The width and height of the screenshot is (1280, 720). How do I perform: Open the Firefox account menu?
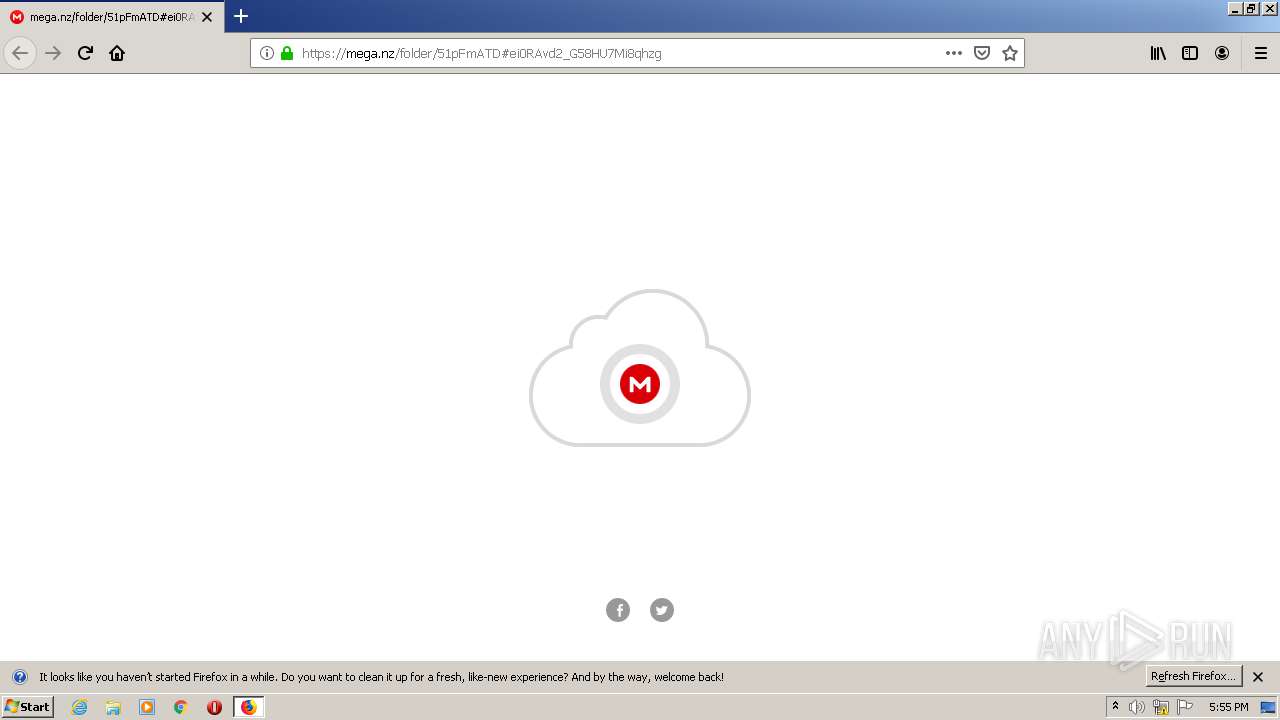[x=1222, y=53]
